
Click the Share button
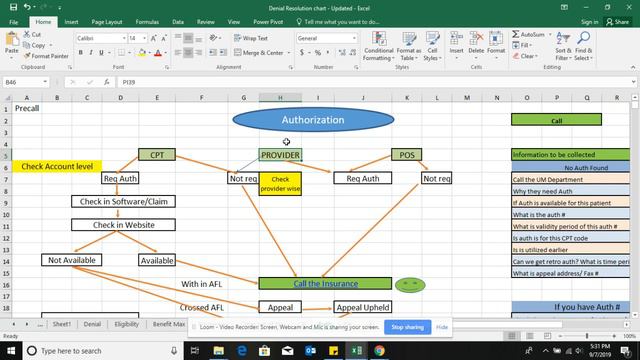tap(618, 22)
